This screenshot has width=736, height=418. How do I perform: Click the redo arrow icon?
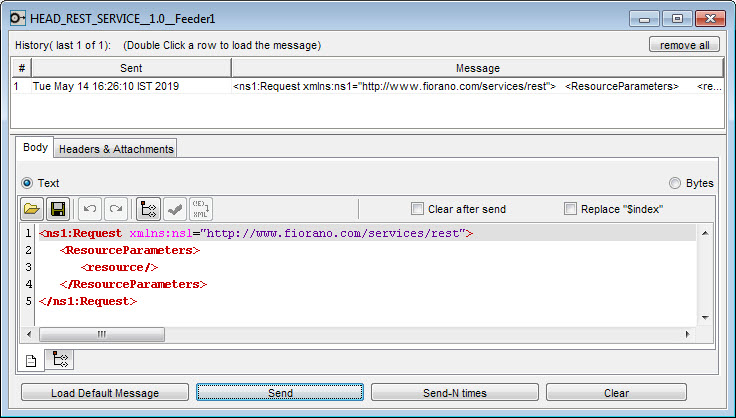[116, 209]
